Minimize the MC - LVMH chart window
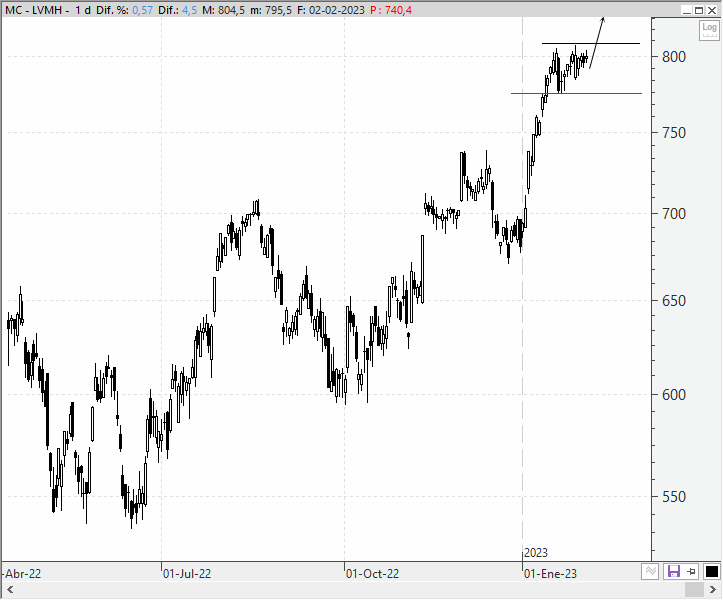Screen dimensions: 723x600 click(x=687, y=10)
